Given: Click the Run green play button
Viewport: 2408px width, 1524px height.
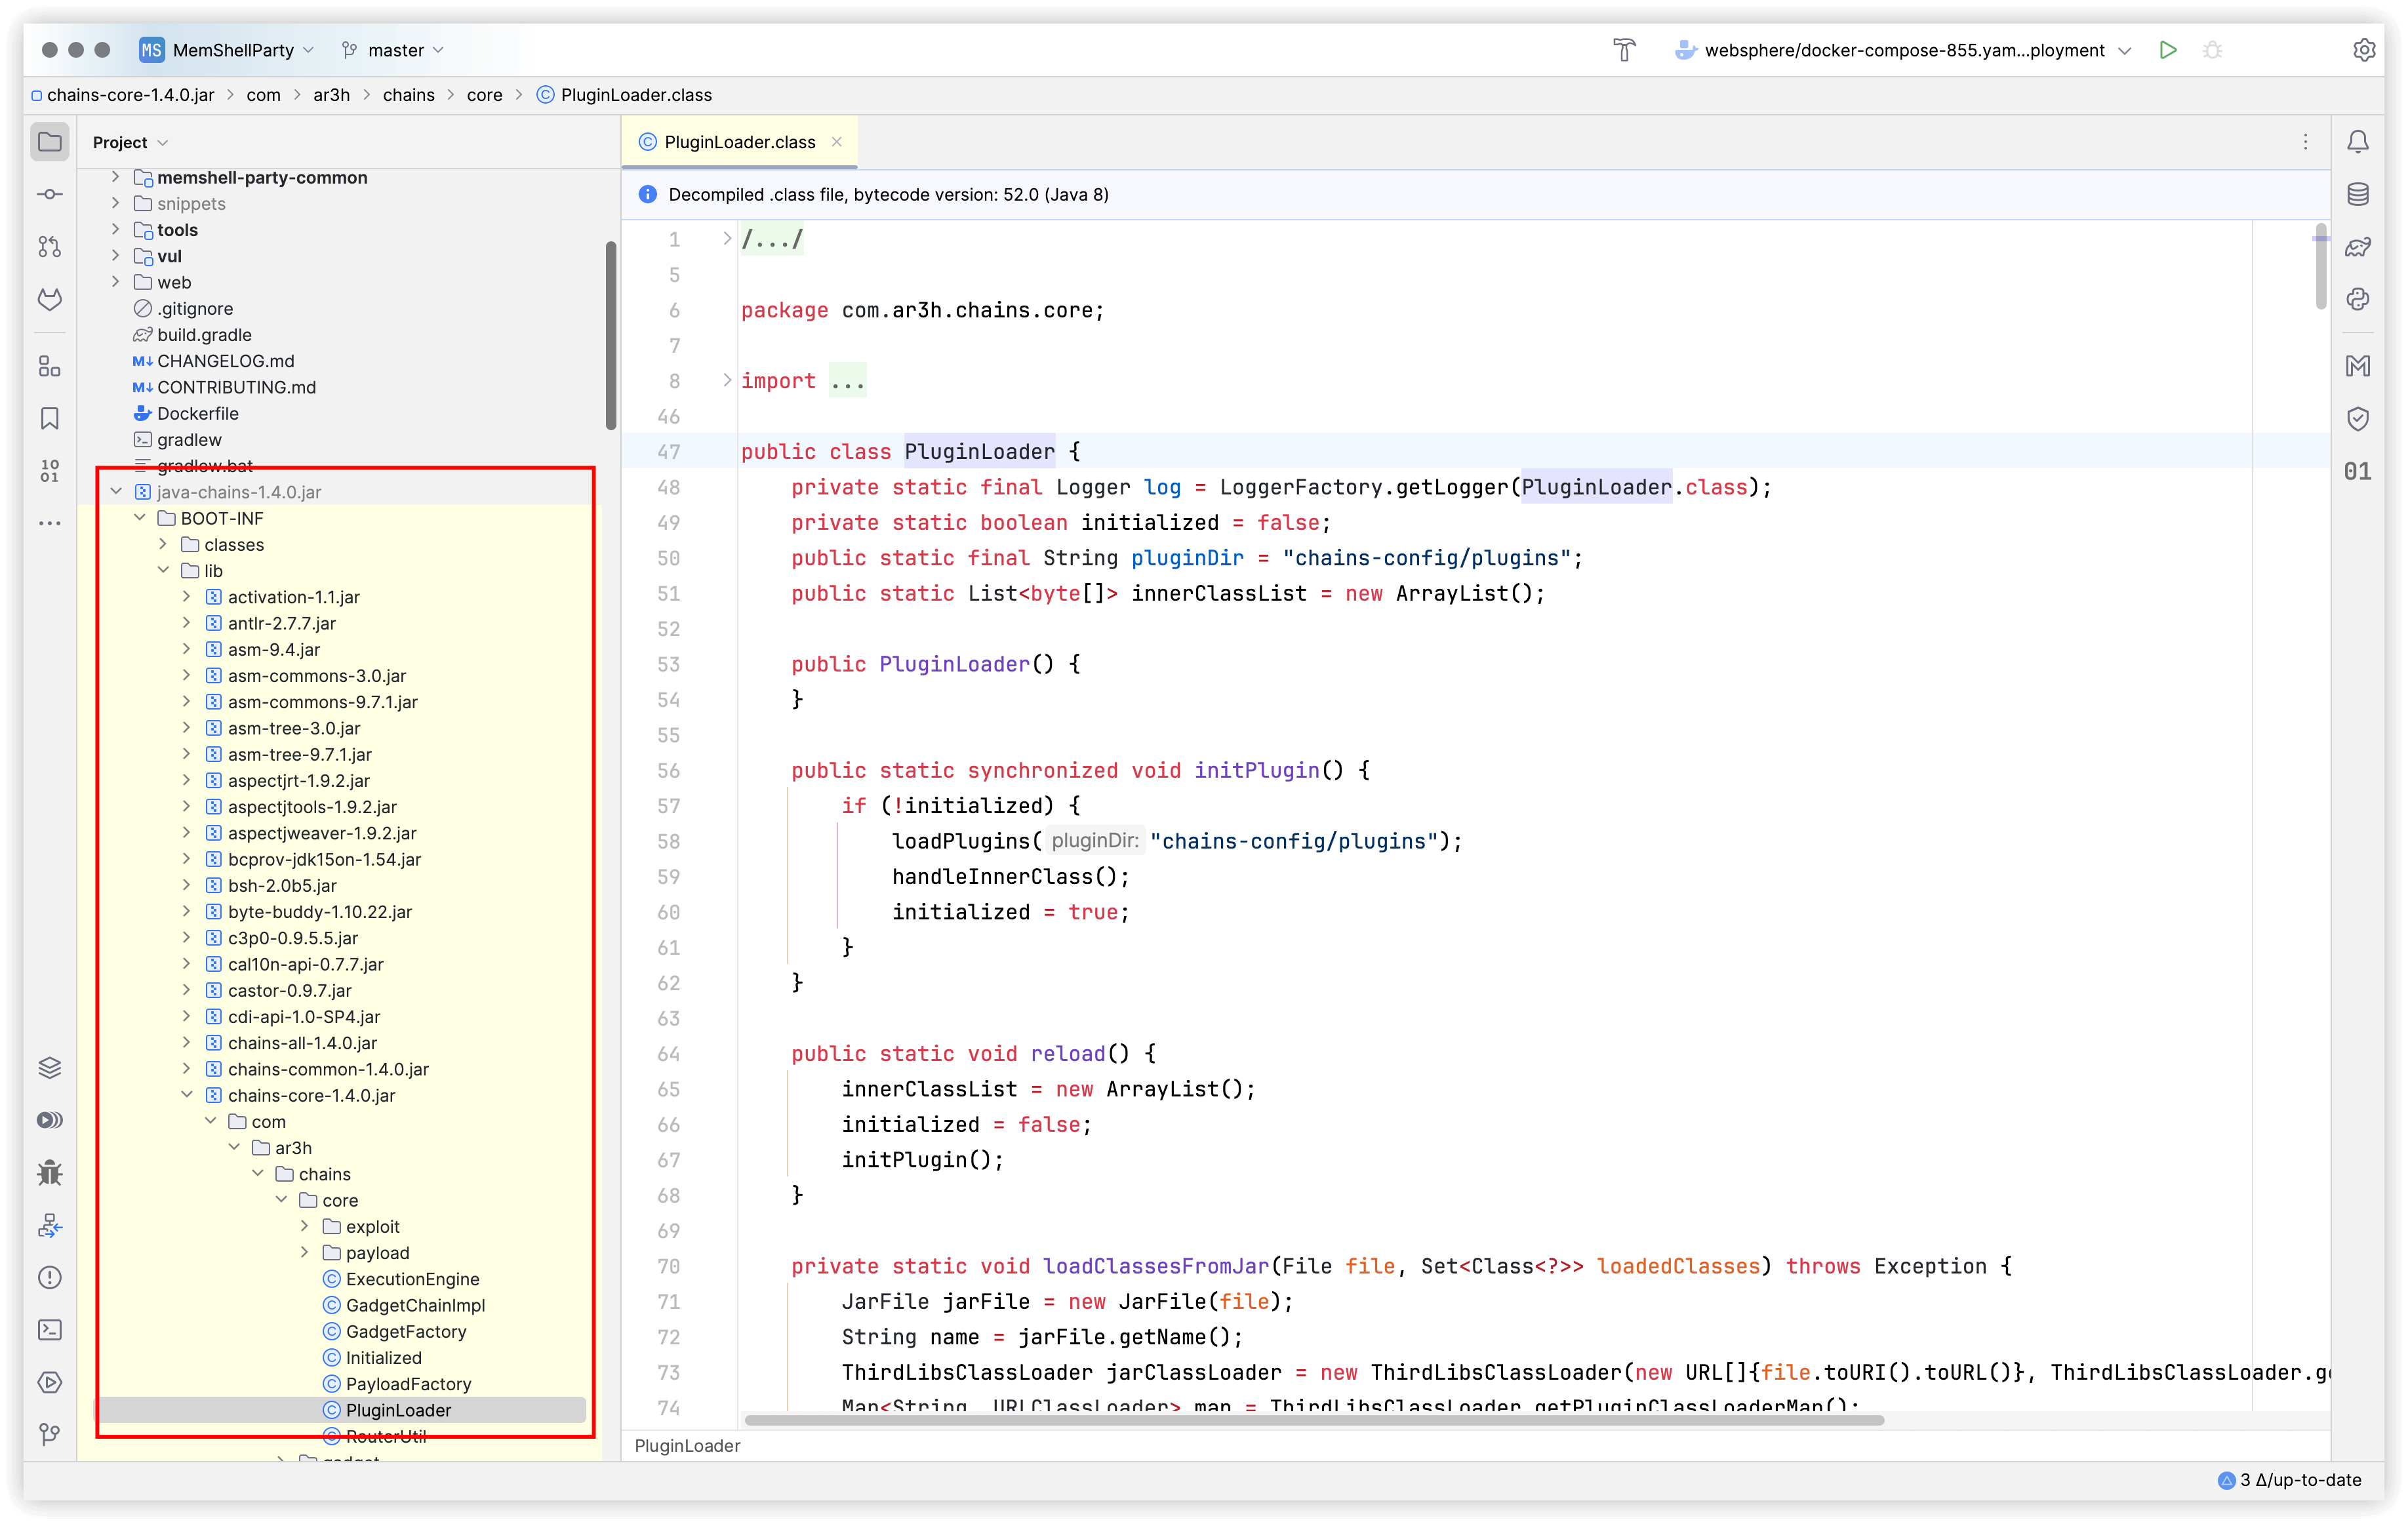Looking at the screenshot, I should pos(2167,50).
